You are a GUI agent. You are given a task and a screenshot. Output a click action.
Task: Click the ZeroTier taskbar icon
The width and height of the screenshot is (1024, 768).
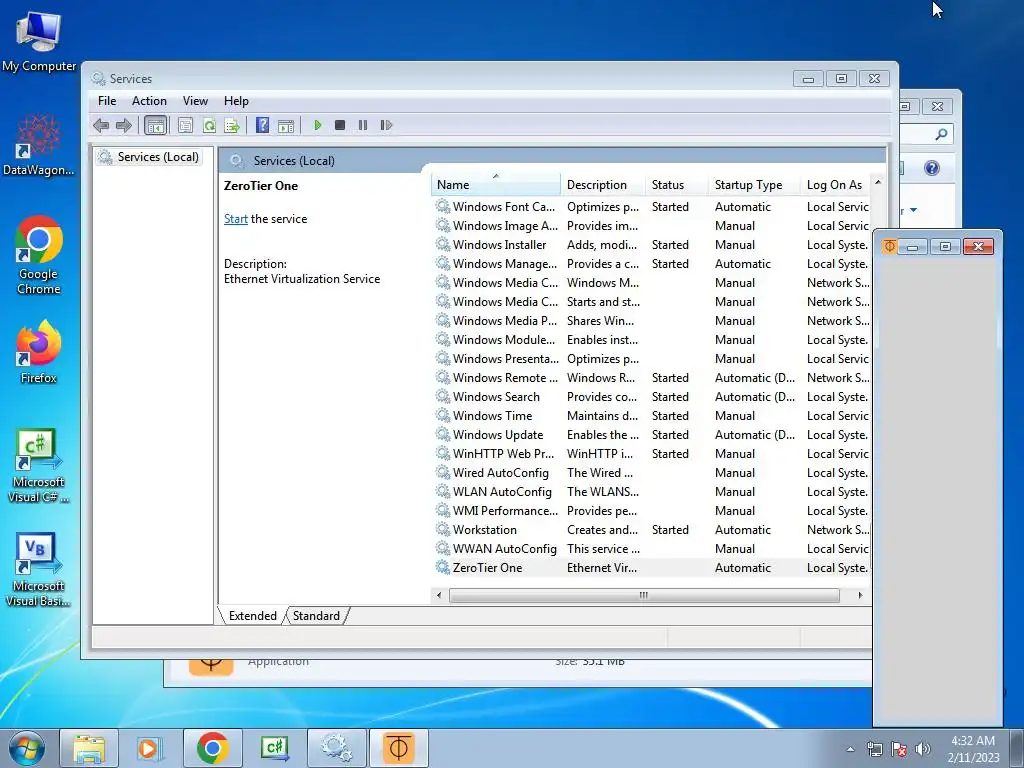pos(398,748)
